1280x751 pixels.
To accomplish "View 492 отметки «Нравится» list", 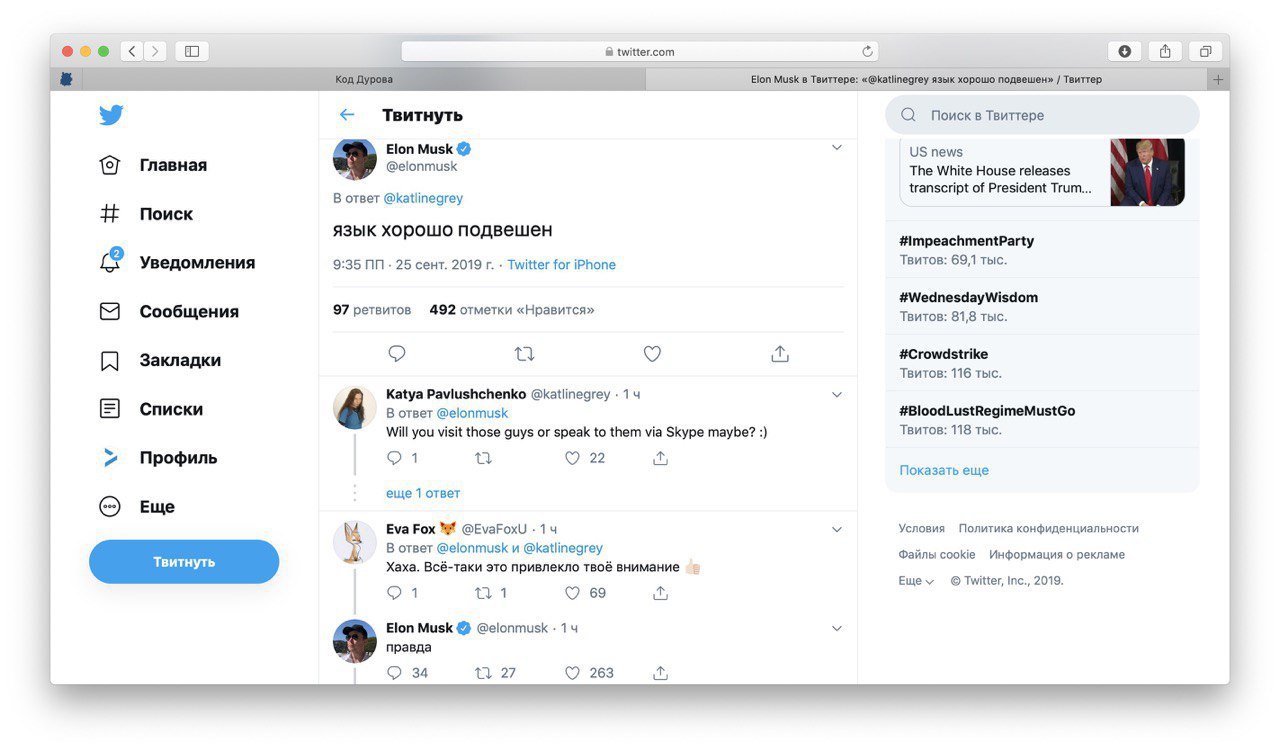I will pyautogui.click(x=512, y=310).
